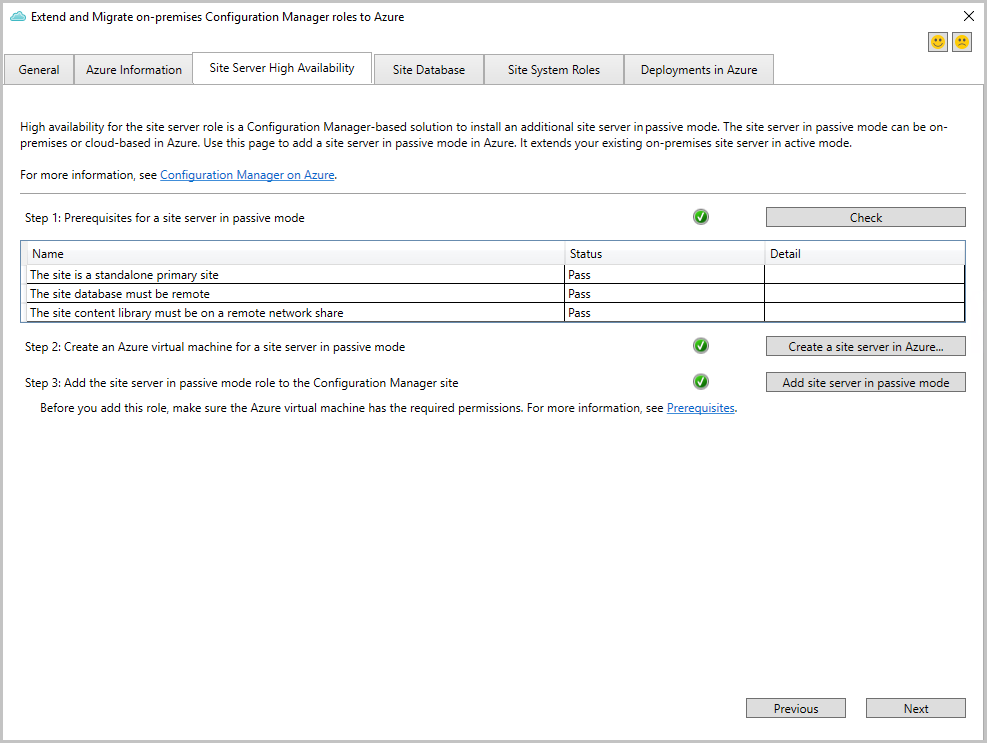Switch to the General tab

[39, 70]
